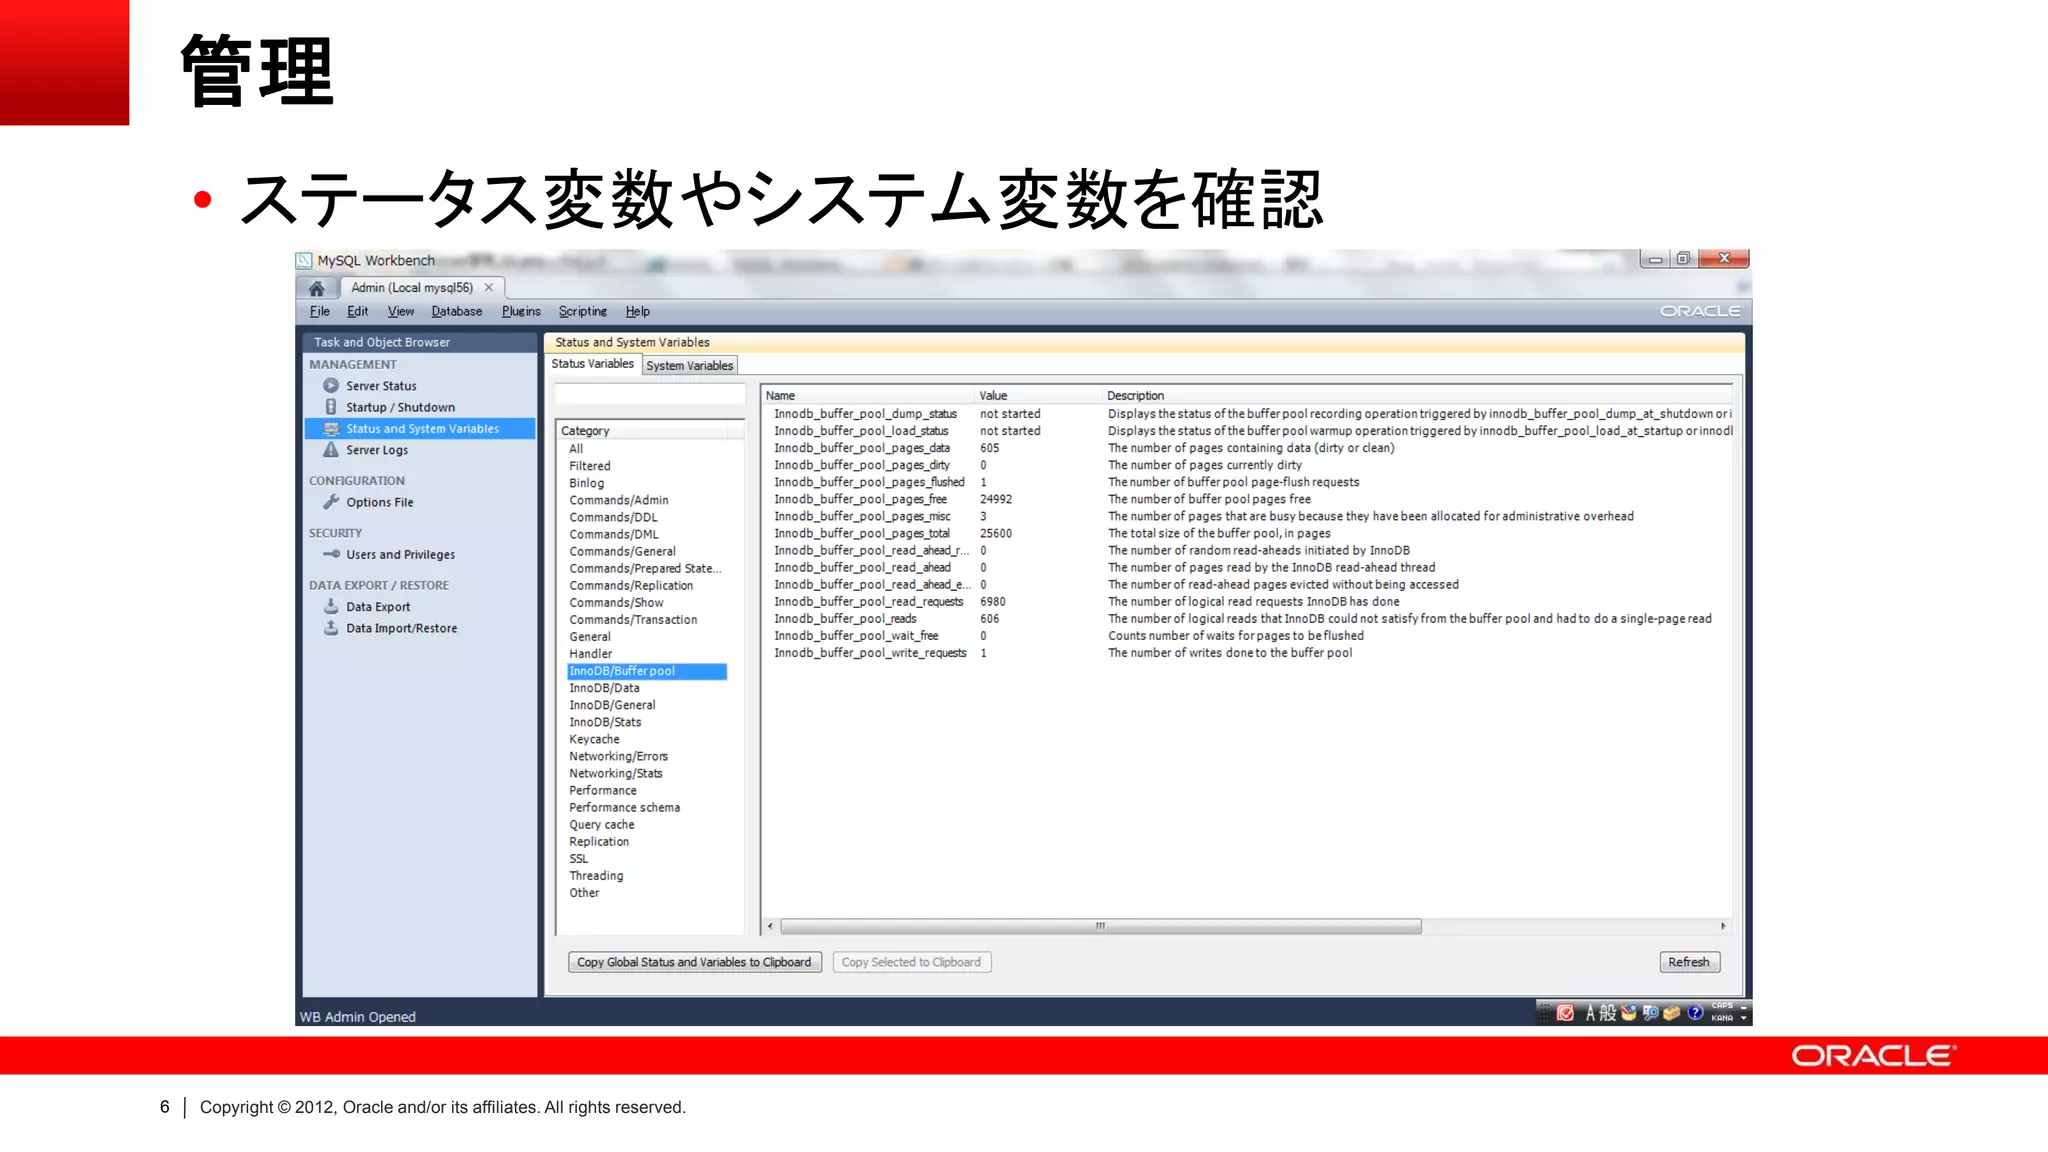Screen dimensions: 2048x1152
Task: Select the Innodb_buffer_pool_write_requests row
Action: tap(1247, 652)
